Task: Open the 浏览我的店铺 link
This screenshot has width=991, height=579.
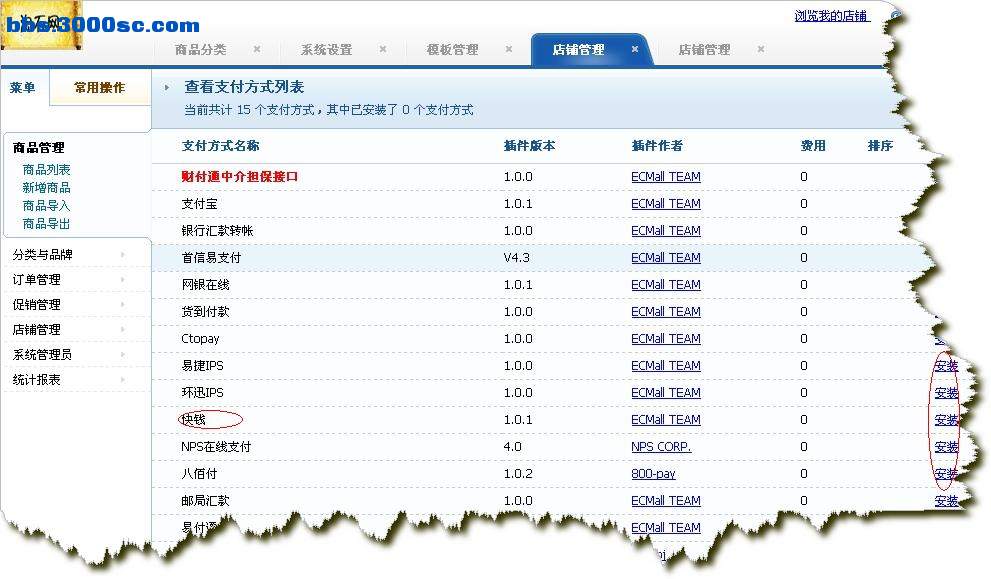Action: coord(832,16)
